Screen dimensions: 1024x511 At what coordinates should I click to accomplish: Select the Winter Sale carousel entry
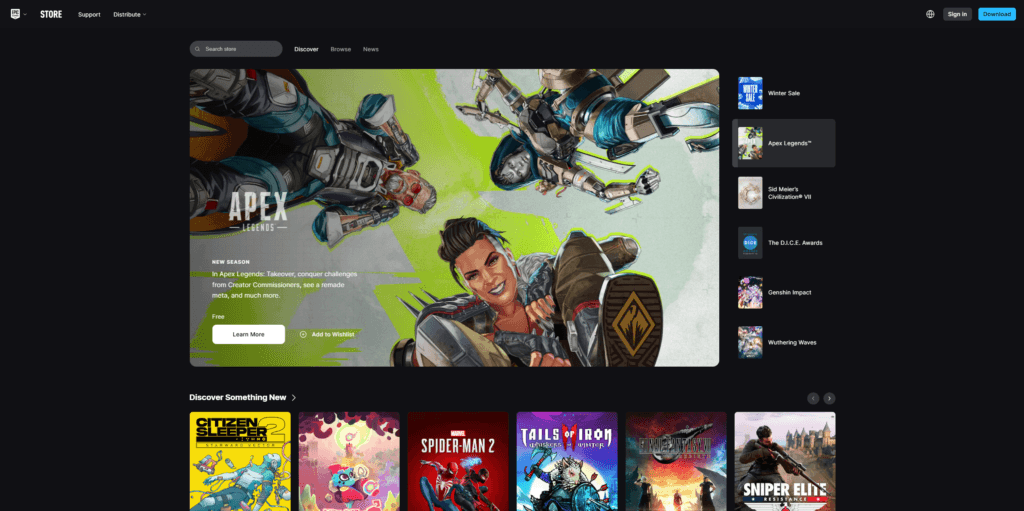point(783,93)
